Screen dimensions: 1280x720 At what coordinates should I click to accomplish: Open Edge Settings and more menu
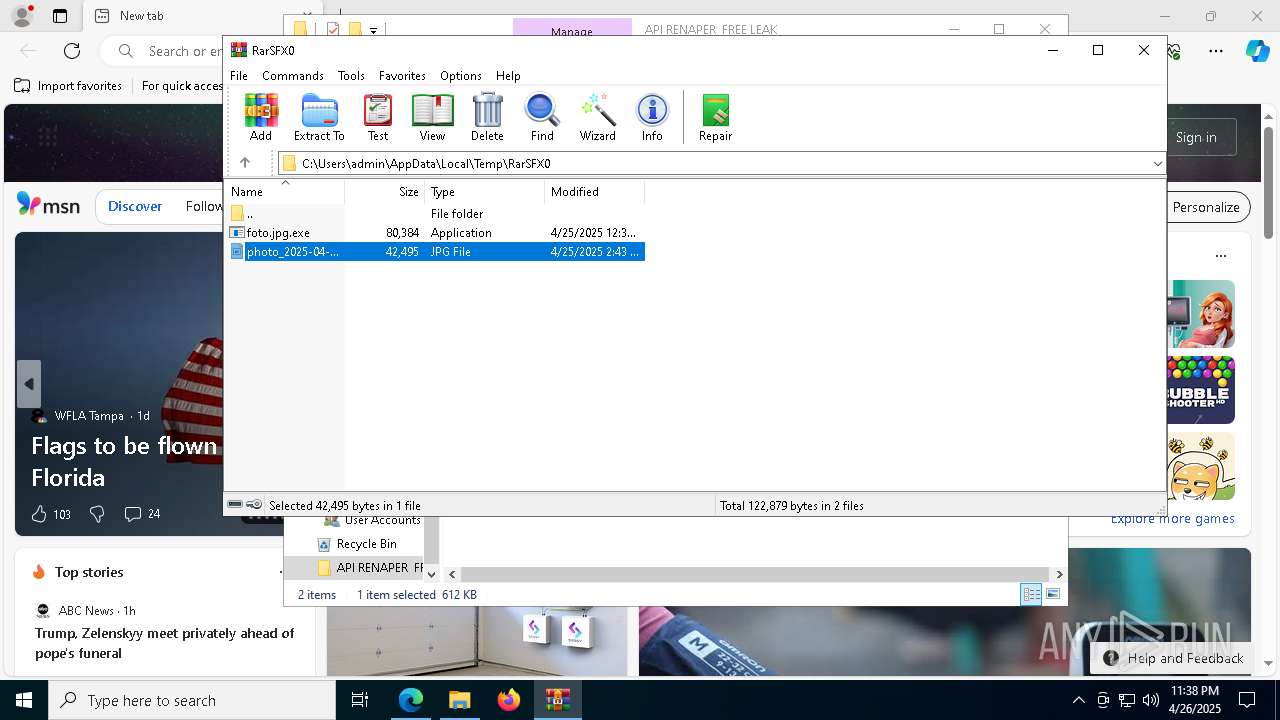(x=1216, y=51)
